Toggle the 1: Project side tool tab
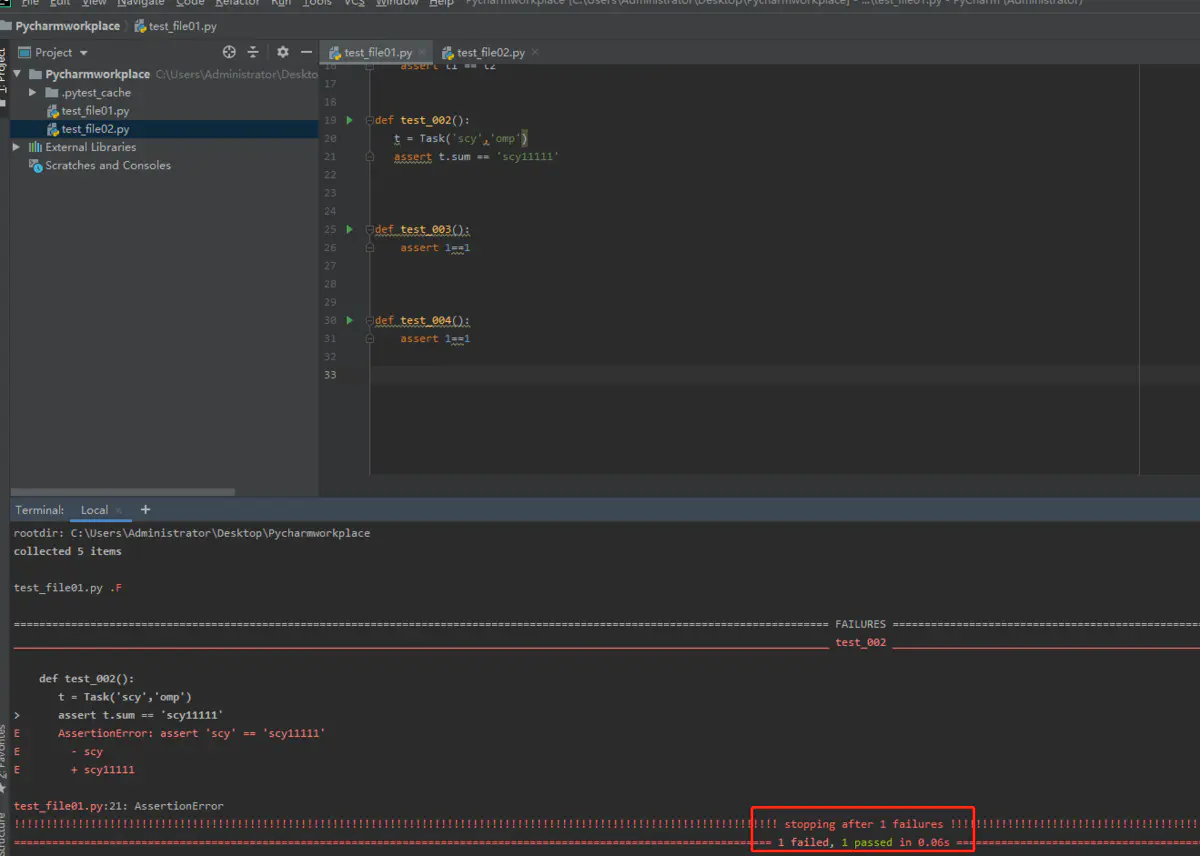This screenshot has width=1200, height=856. [x=3, y=75]
